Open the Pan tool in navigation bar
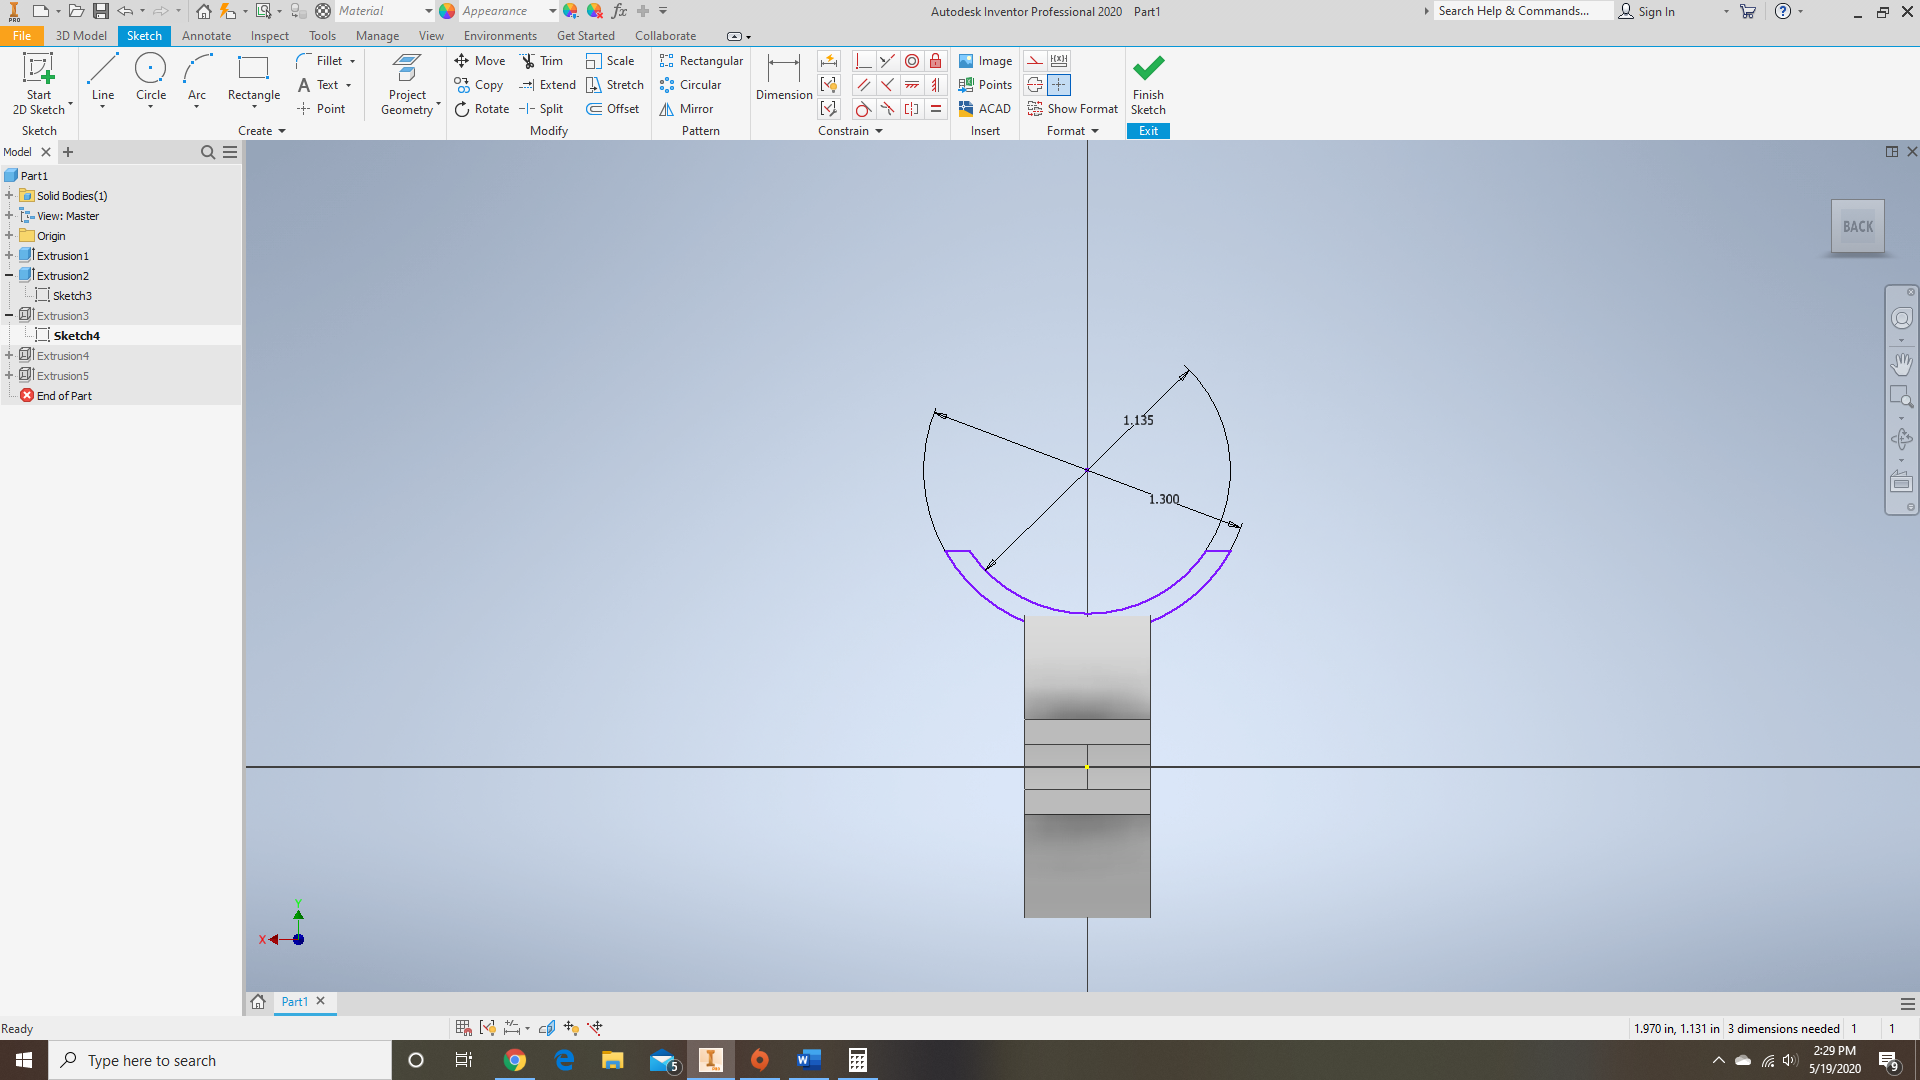This screenshot has width=1920, height=1080. click(1902, 364)
